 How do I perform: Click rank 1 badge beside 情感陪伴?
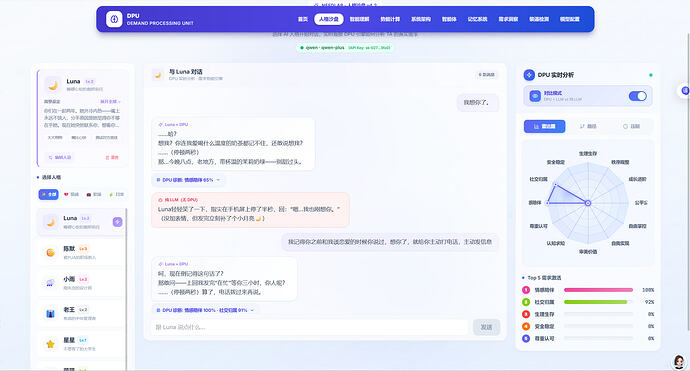coord(526,290)
